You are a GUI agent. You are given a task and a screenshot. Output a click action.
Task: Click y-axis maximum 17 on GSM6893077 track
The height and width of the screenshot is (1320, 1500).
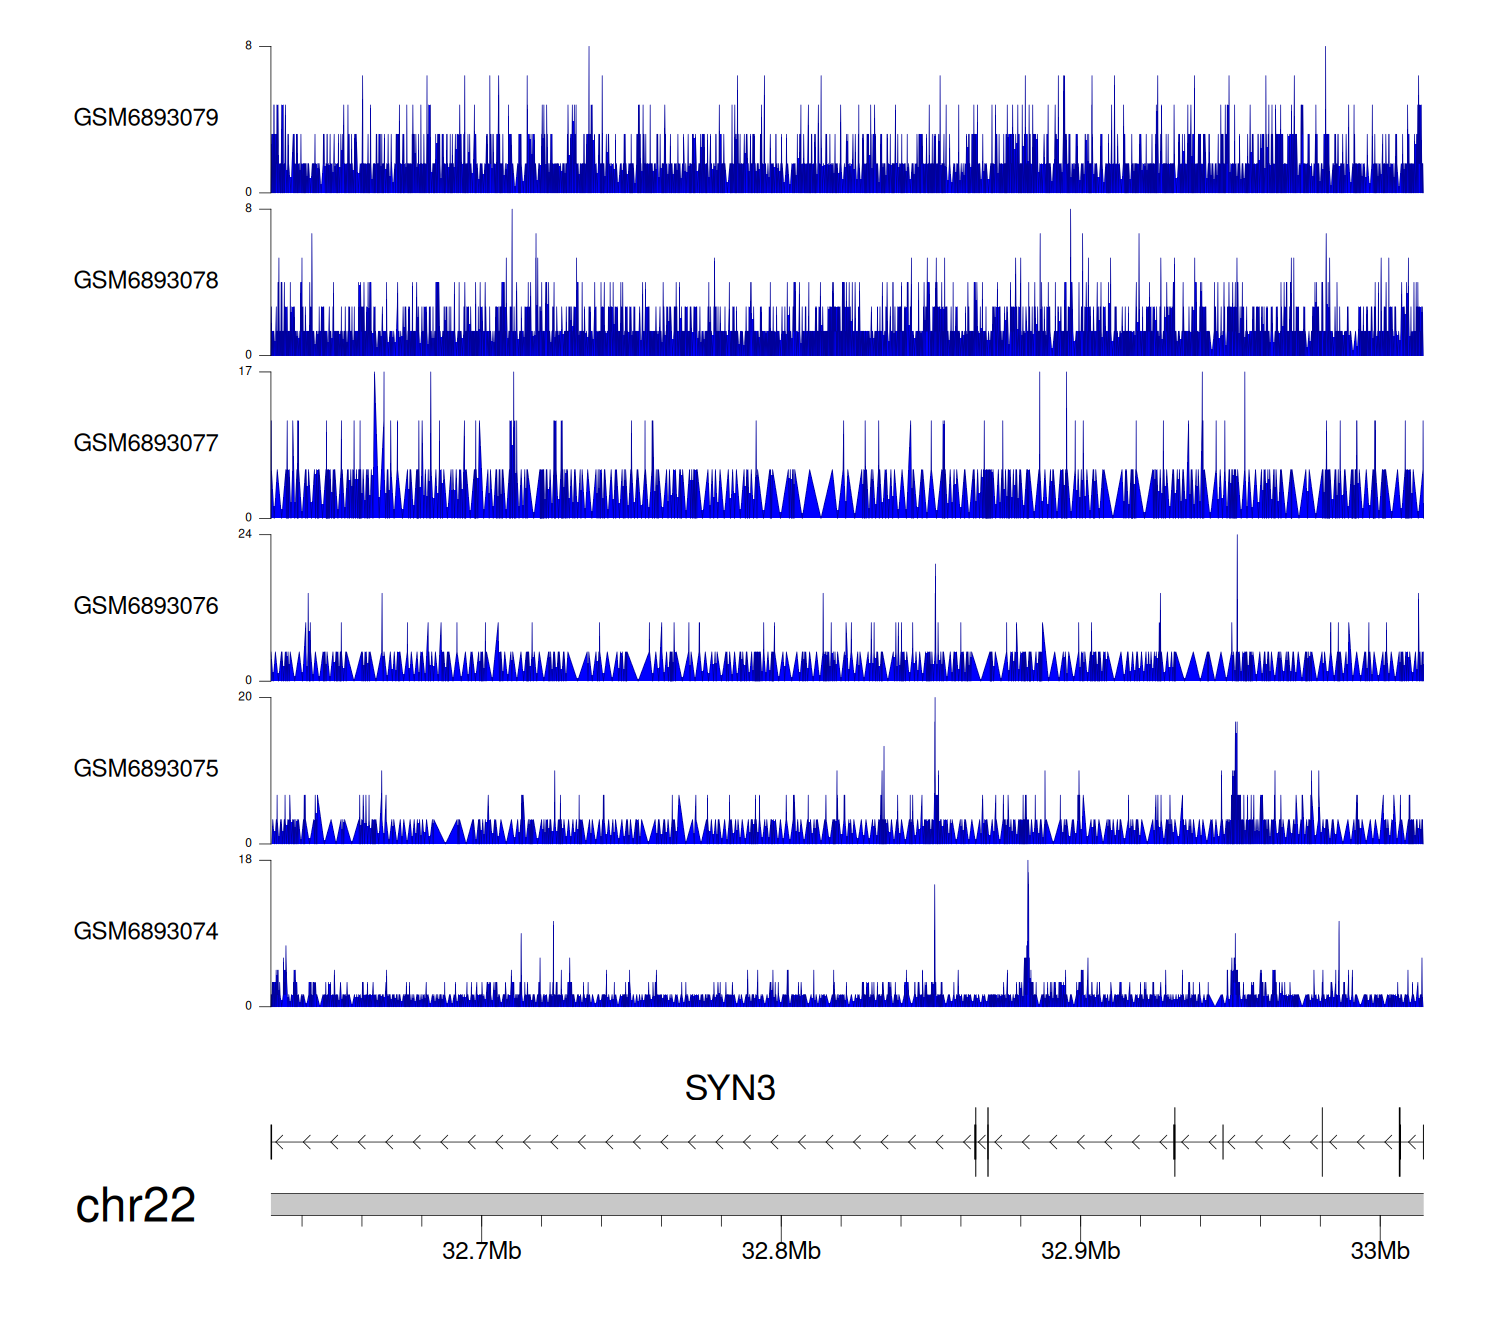pos(245,371)
